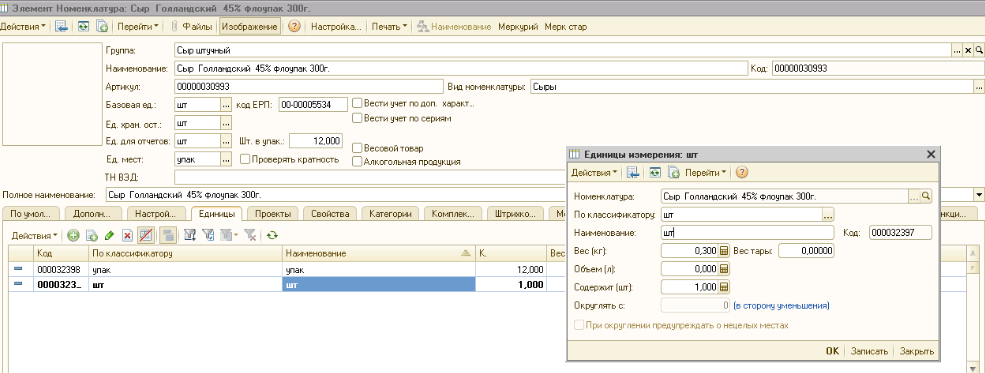Click OK in Единицы измерения dialog
The height and width of the screenshot is (373, 985).
tap(832, 351)
